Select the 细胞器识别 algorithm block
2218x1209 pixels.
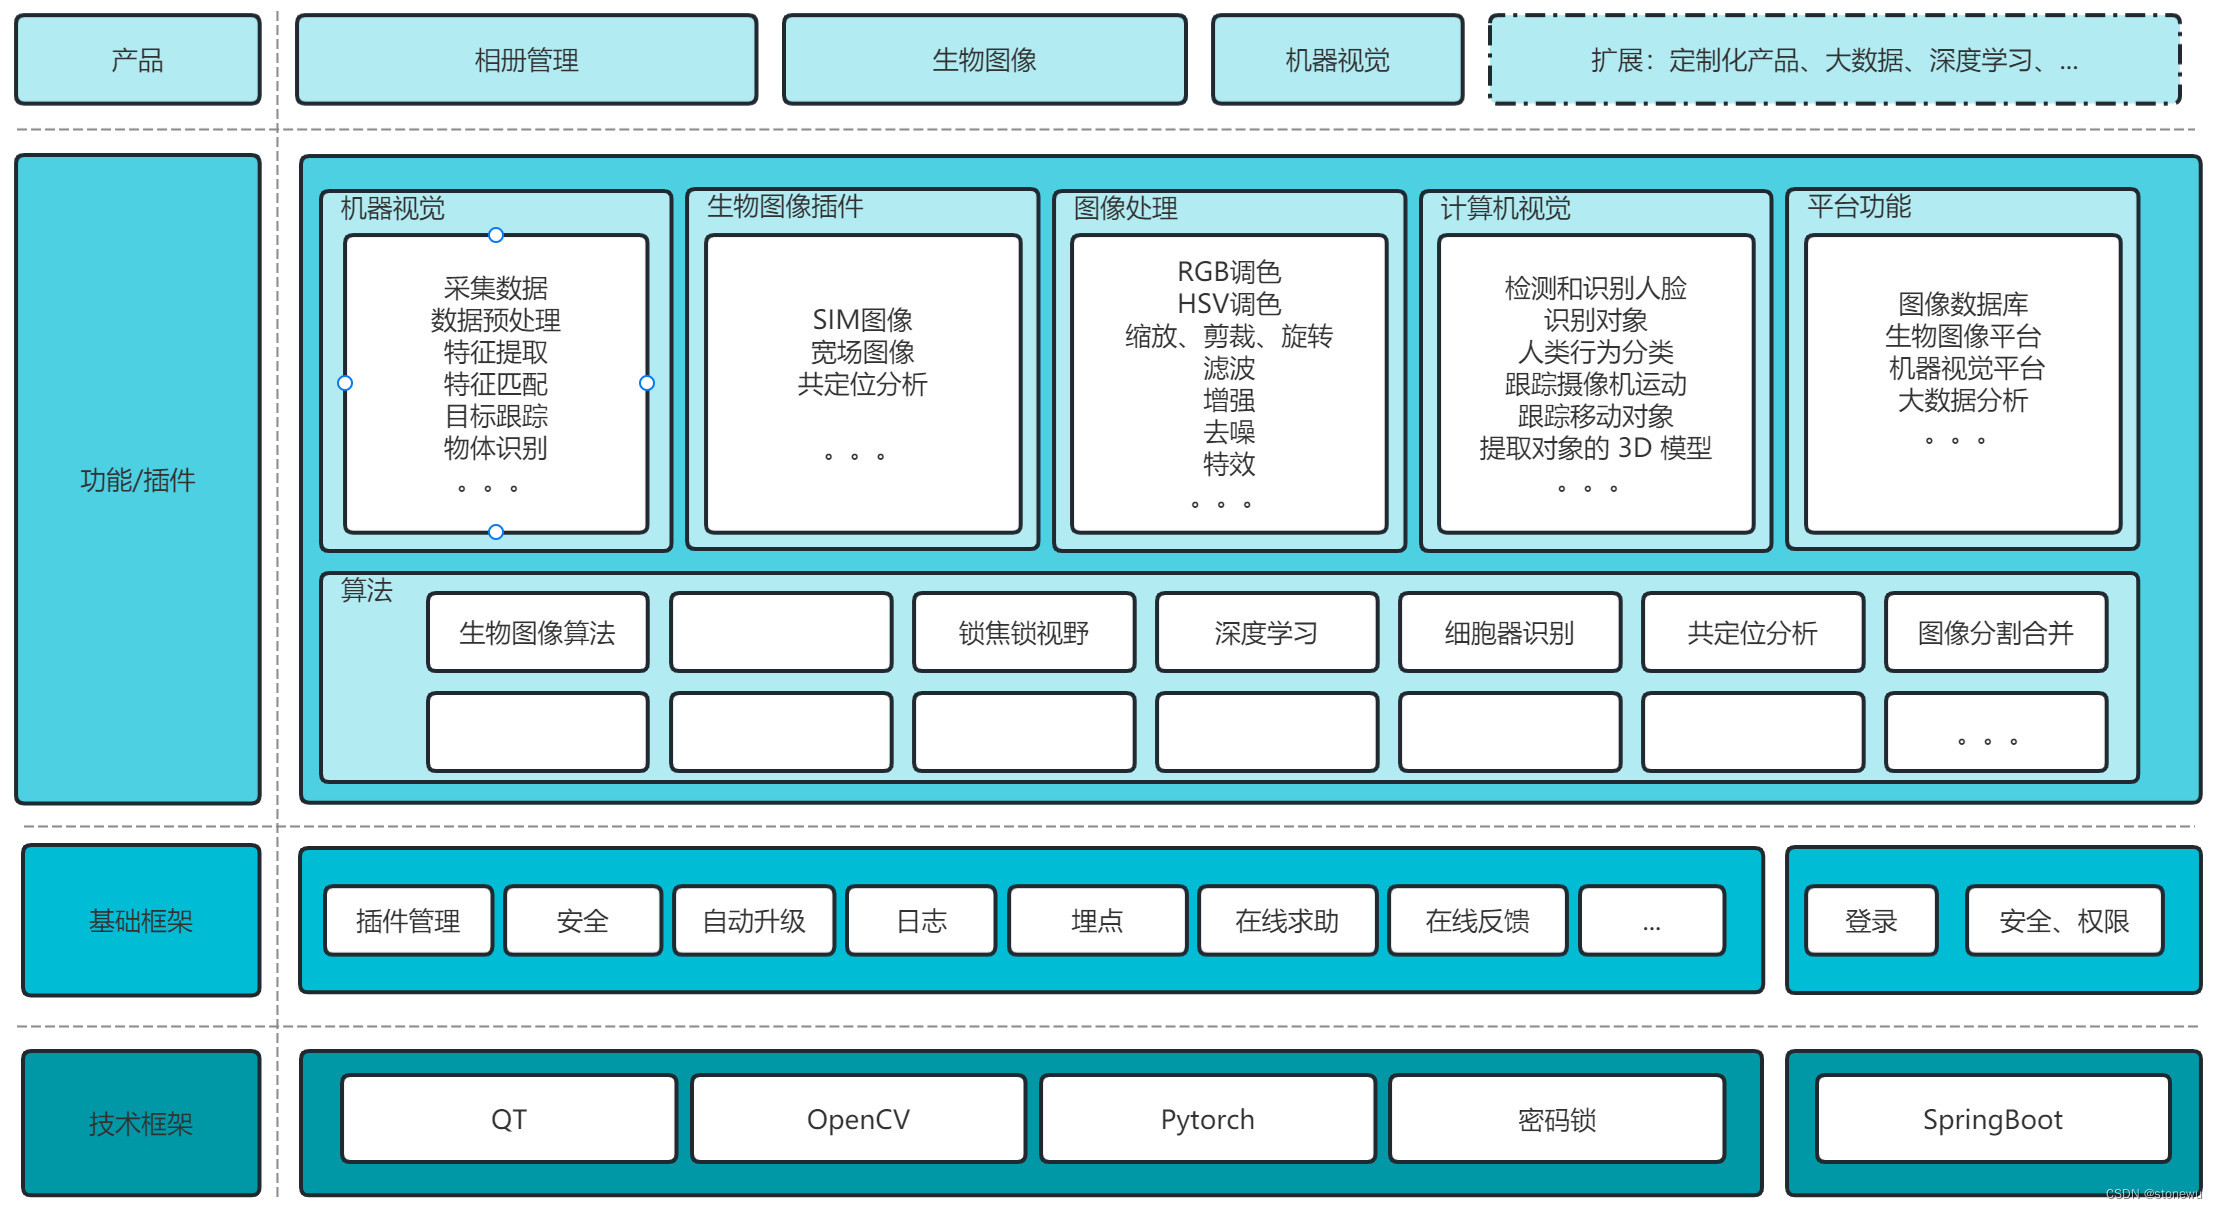(1510, 633)
